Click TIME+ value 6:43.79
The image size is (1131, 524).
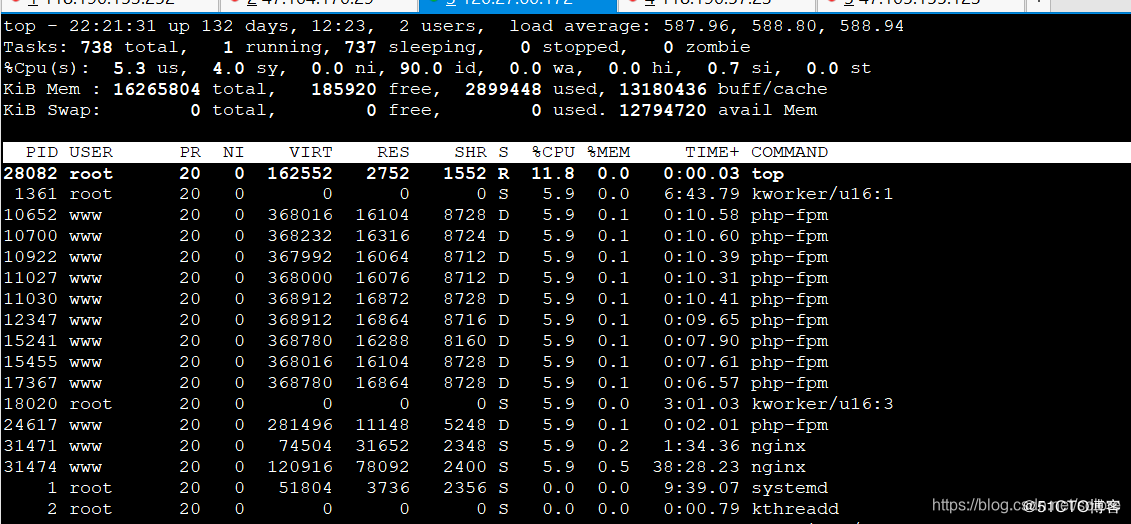tap(702, 194)
